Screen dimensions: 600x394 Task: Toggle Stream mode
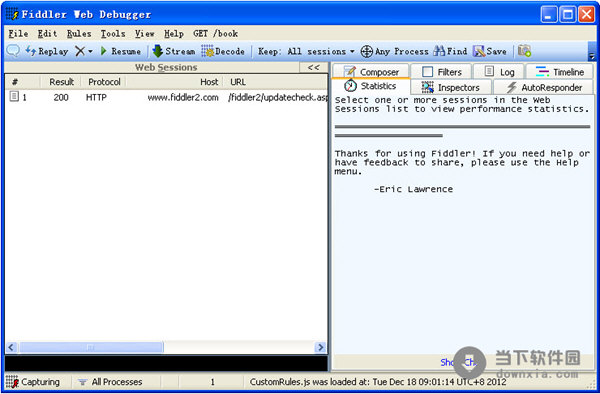point(174,51)
